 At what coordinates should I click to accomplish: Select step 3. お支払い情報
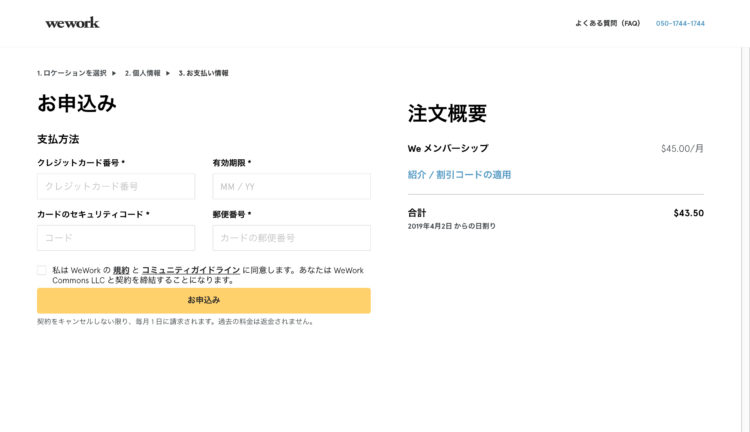(203, 73)
